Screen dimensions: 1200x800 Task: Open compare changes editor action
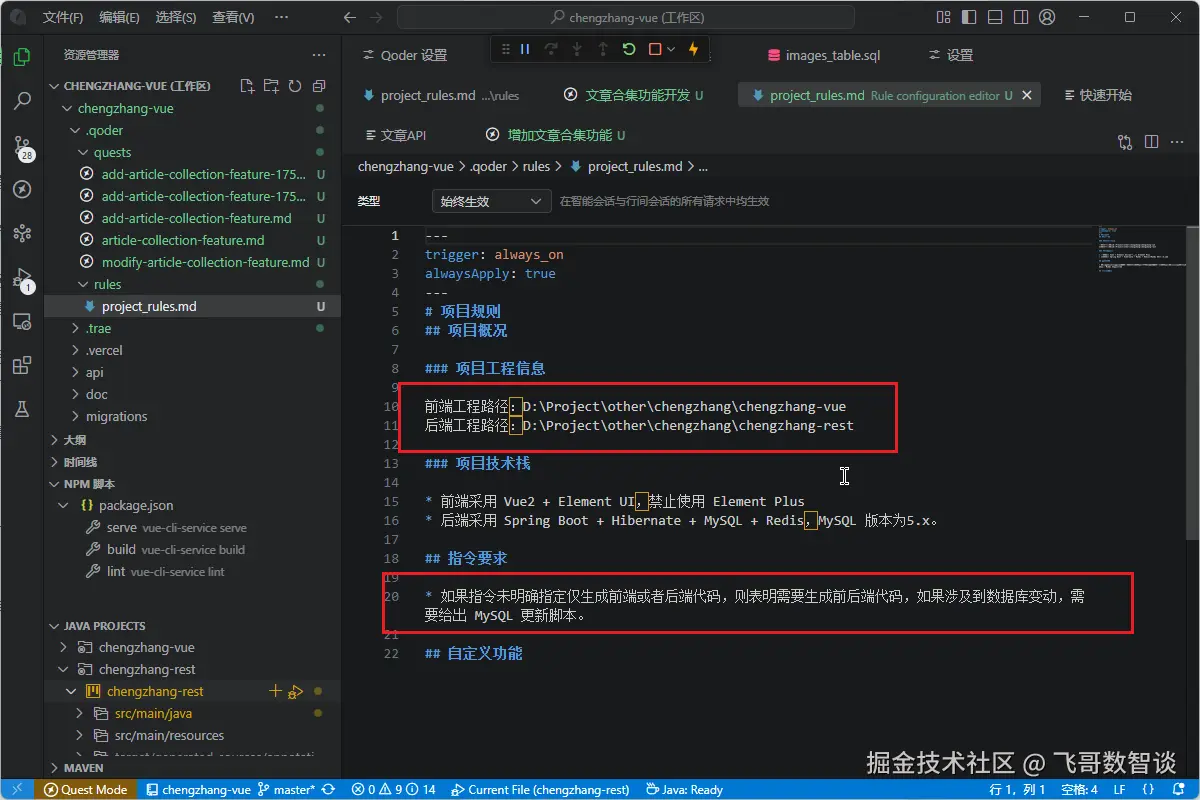1125,142
